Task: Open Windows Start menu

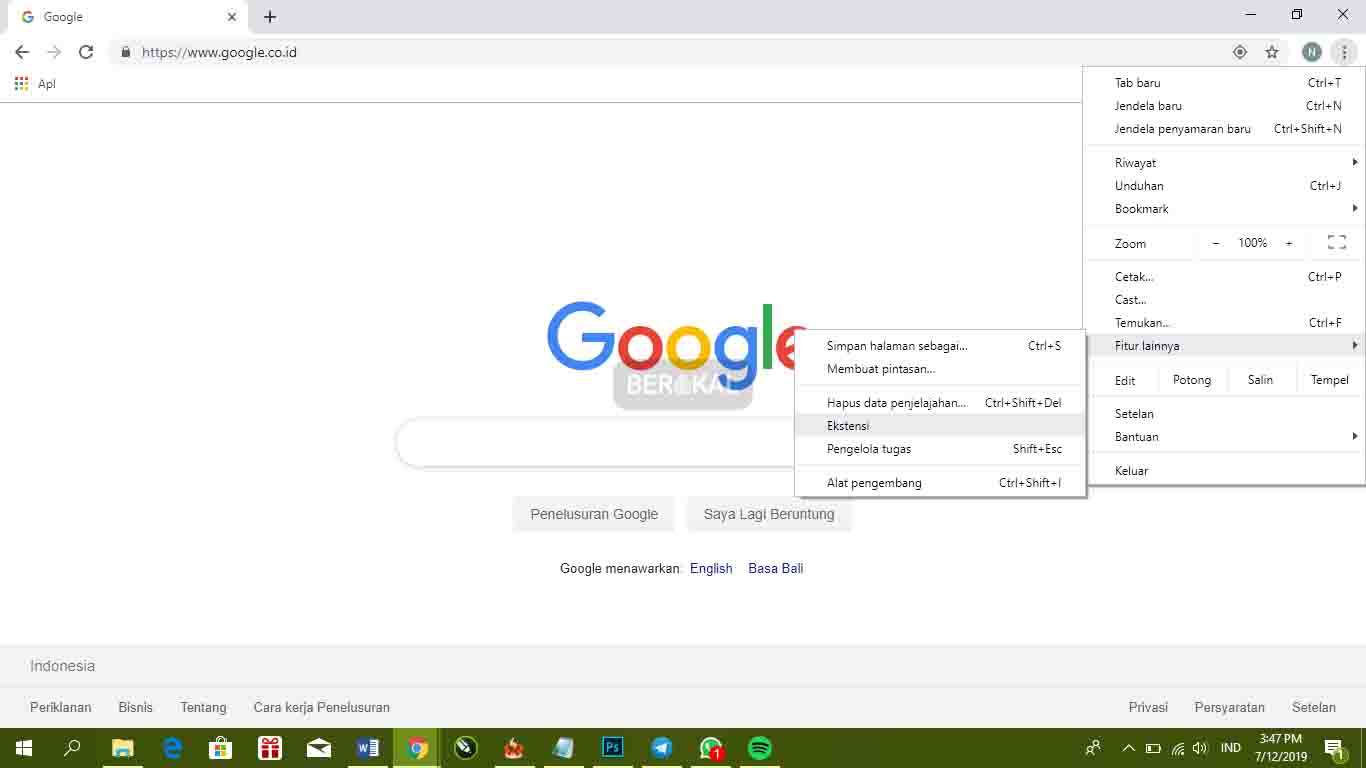Action: [24, 748]
